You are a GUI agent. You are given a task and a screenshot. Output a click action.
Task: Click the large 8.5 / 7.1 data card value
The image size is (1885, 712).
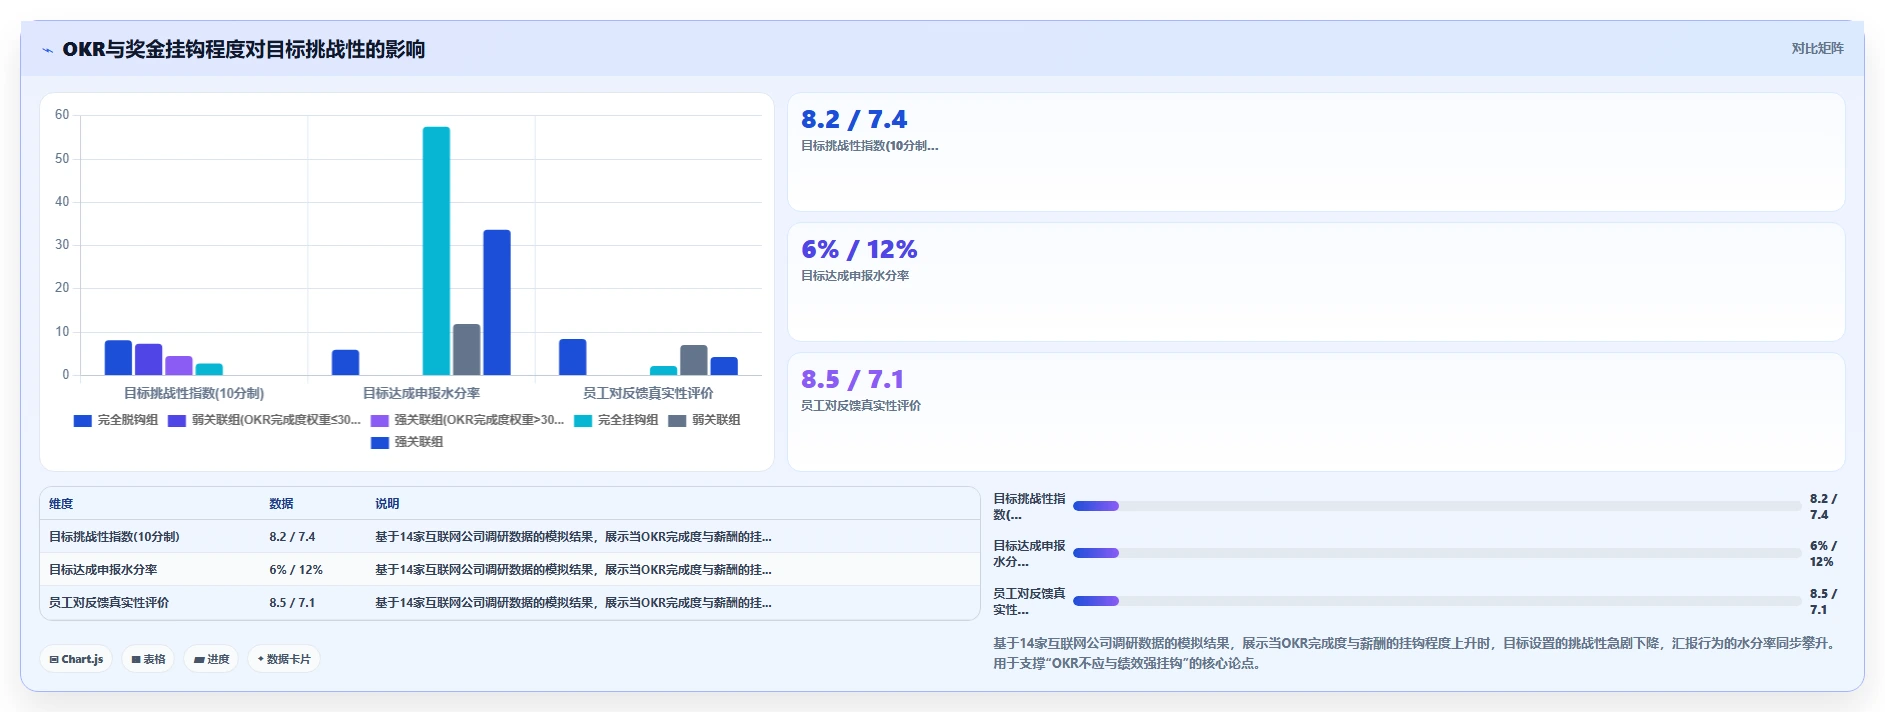coord(852,380)
